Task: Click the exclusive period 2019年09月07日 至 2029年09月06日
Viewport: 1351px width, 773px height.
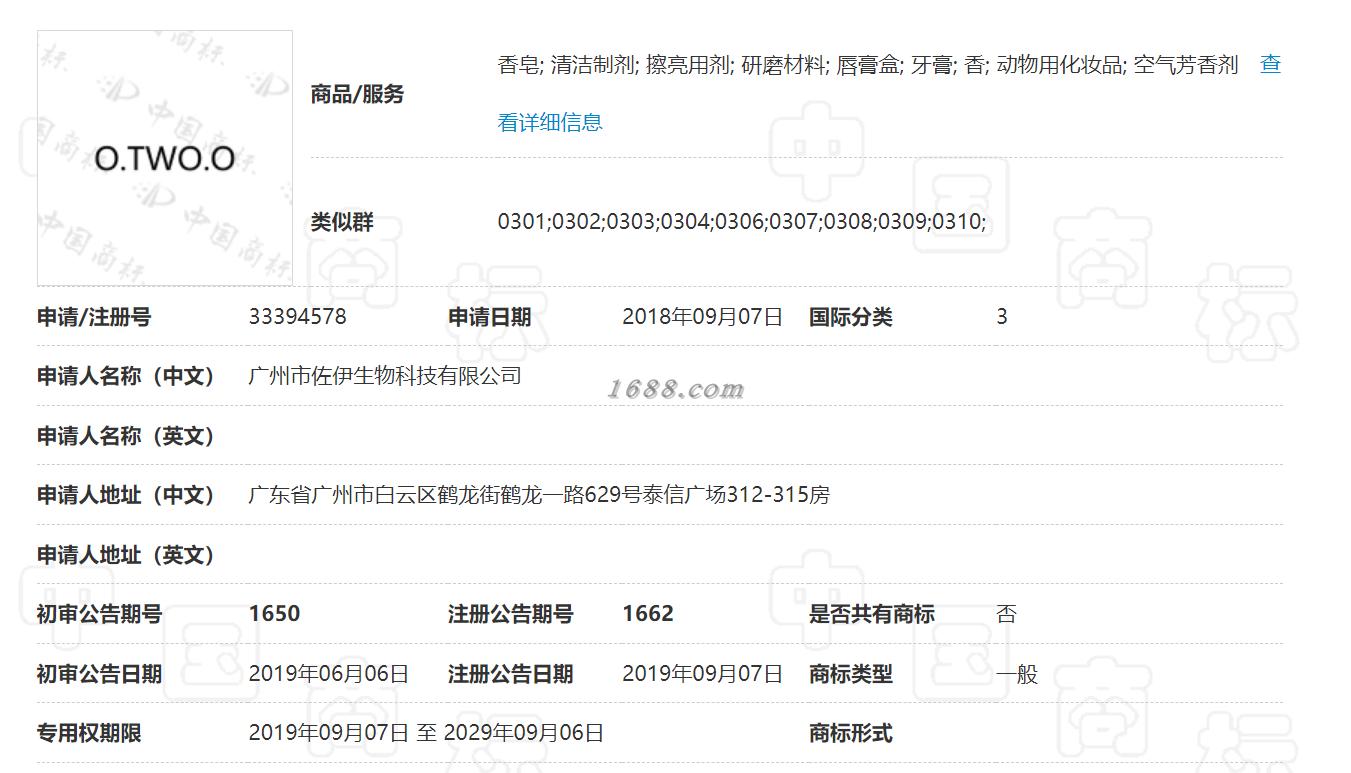Action: [x=427, y=733]
